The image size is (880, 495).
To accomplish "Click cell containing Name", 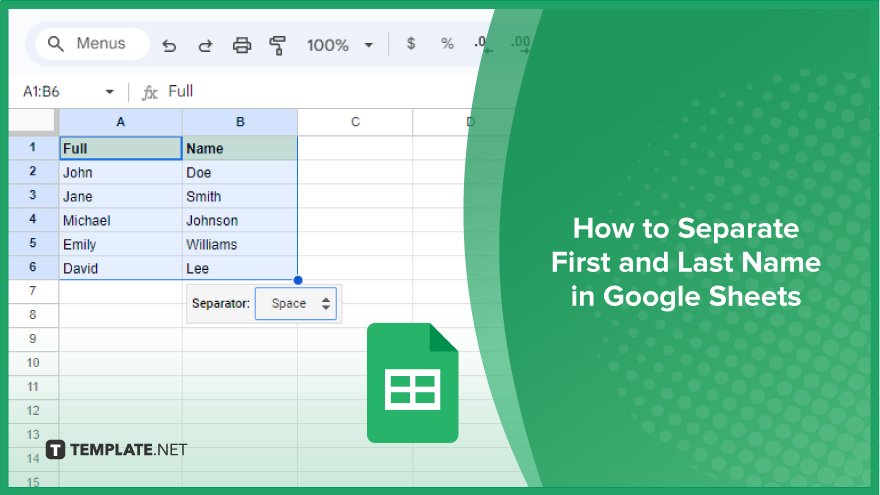I will pyautogui.click(x=240, y=148).
